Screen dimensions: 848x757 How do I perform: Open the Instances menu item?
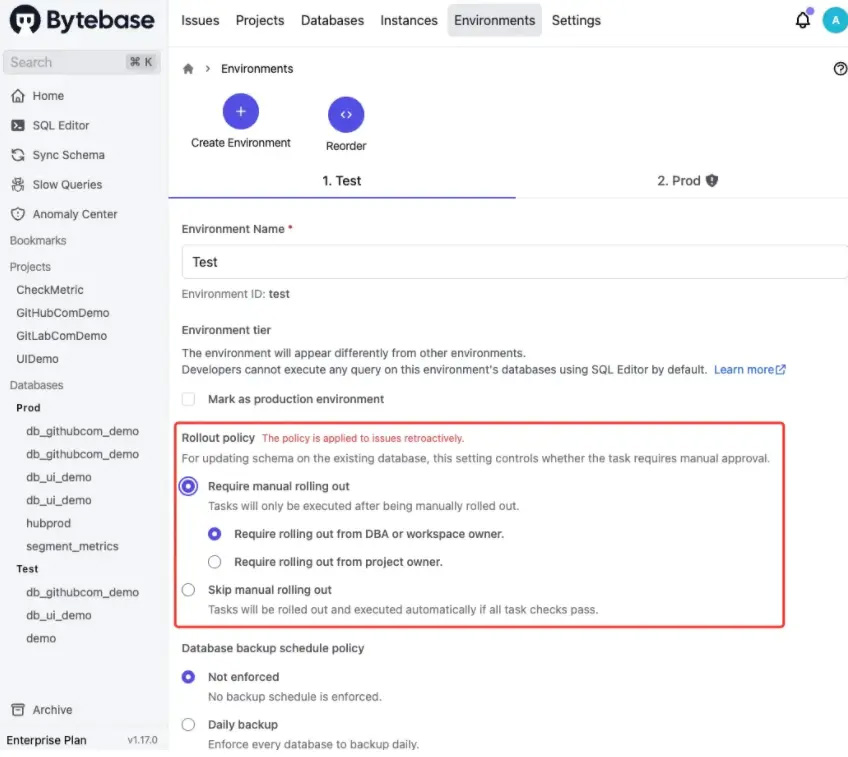pyautogui.click(x=408, y=20)
